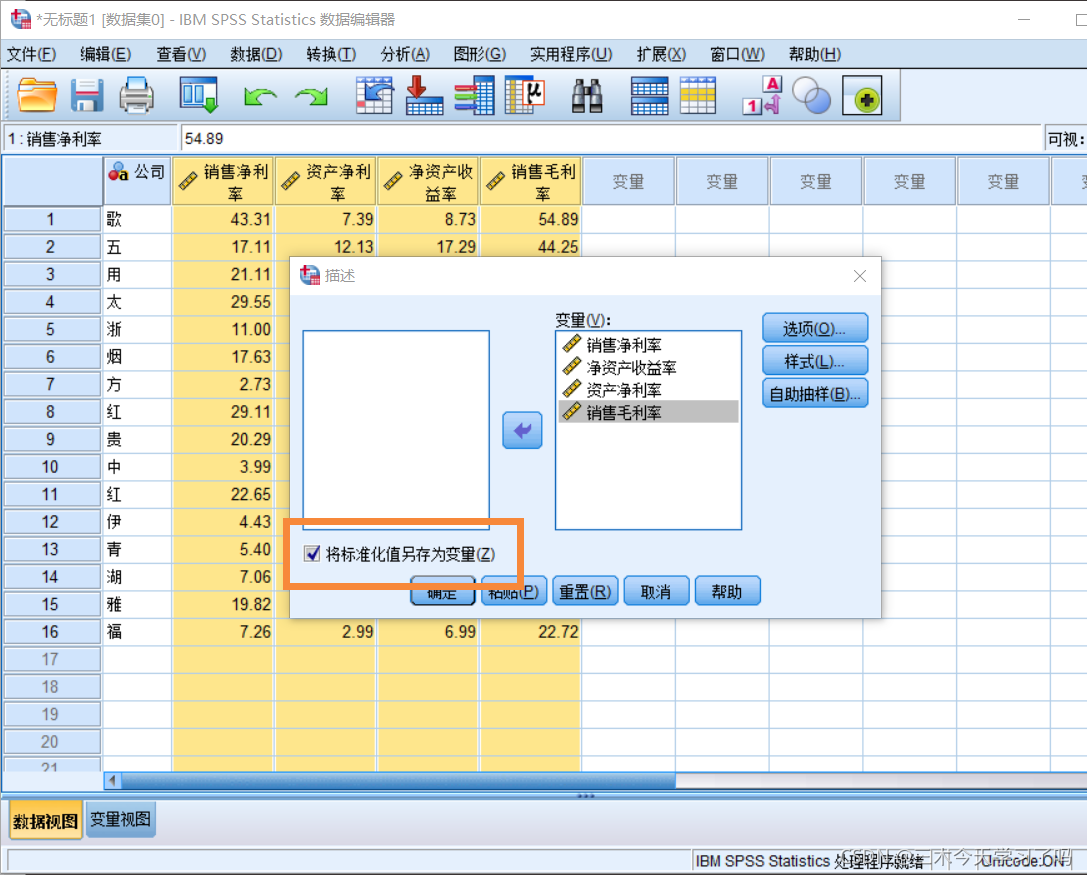Save the dataset with the floppy disk icon
This screenshot has width=1087, height=875.
click(x=87, y=95)
